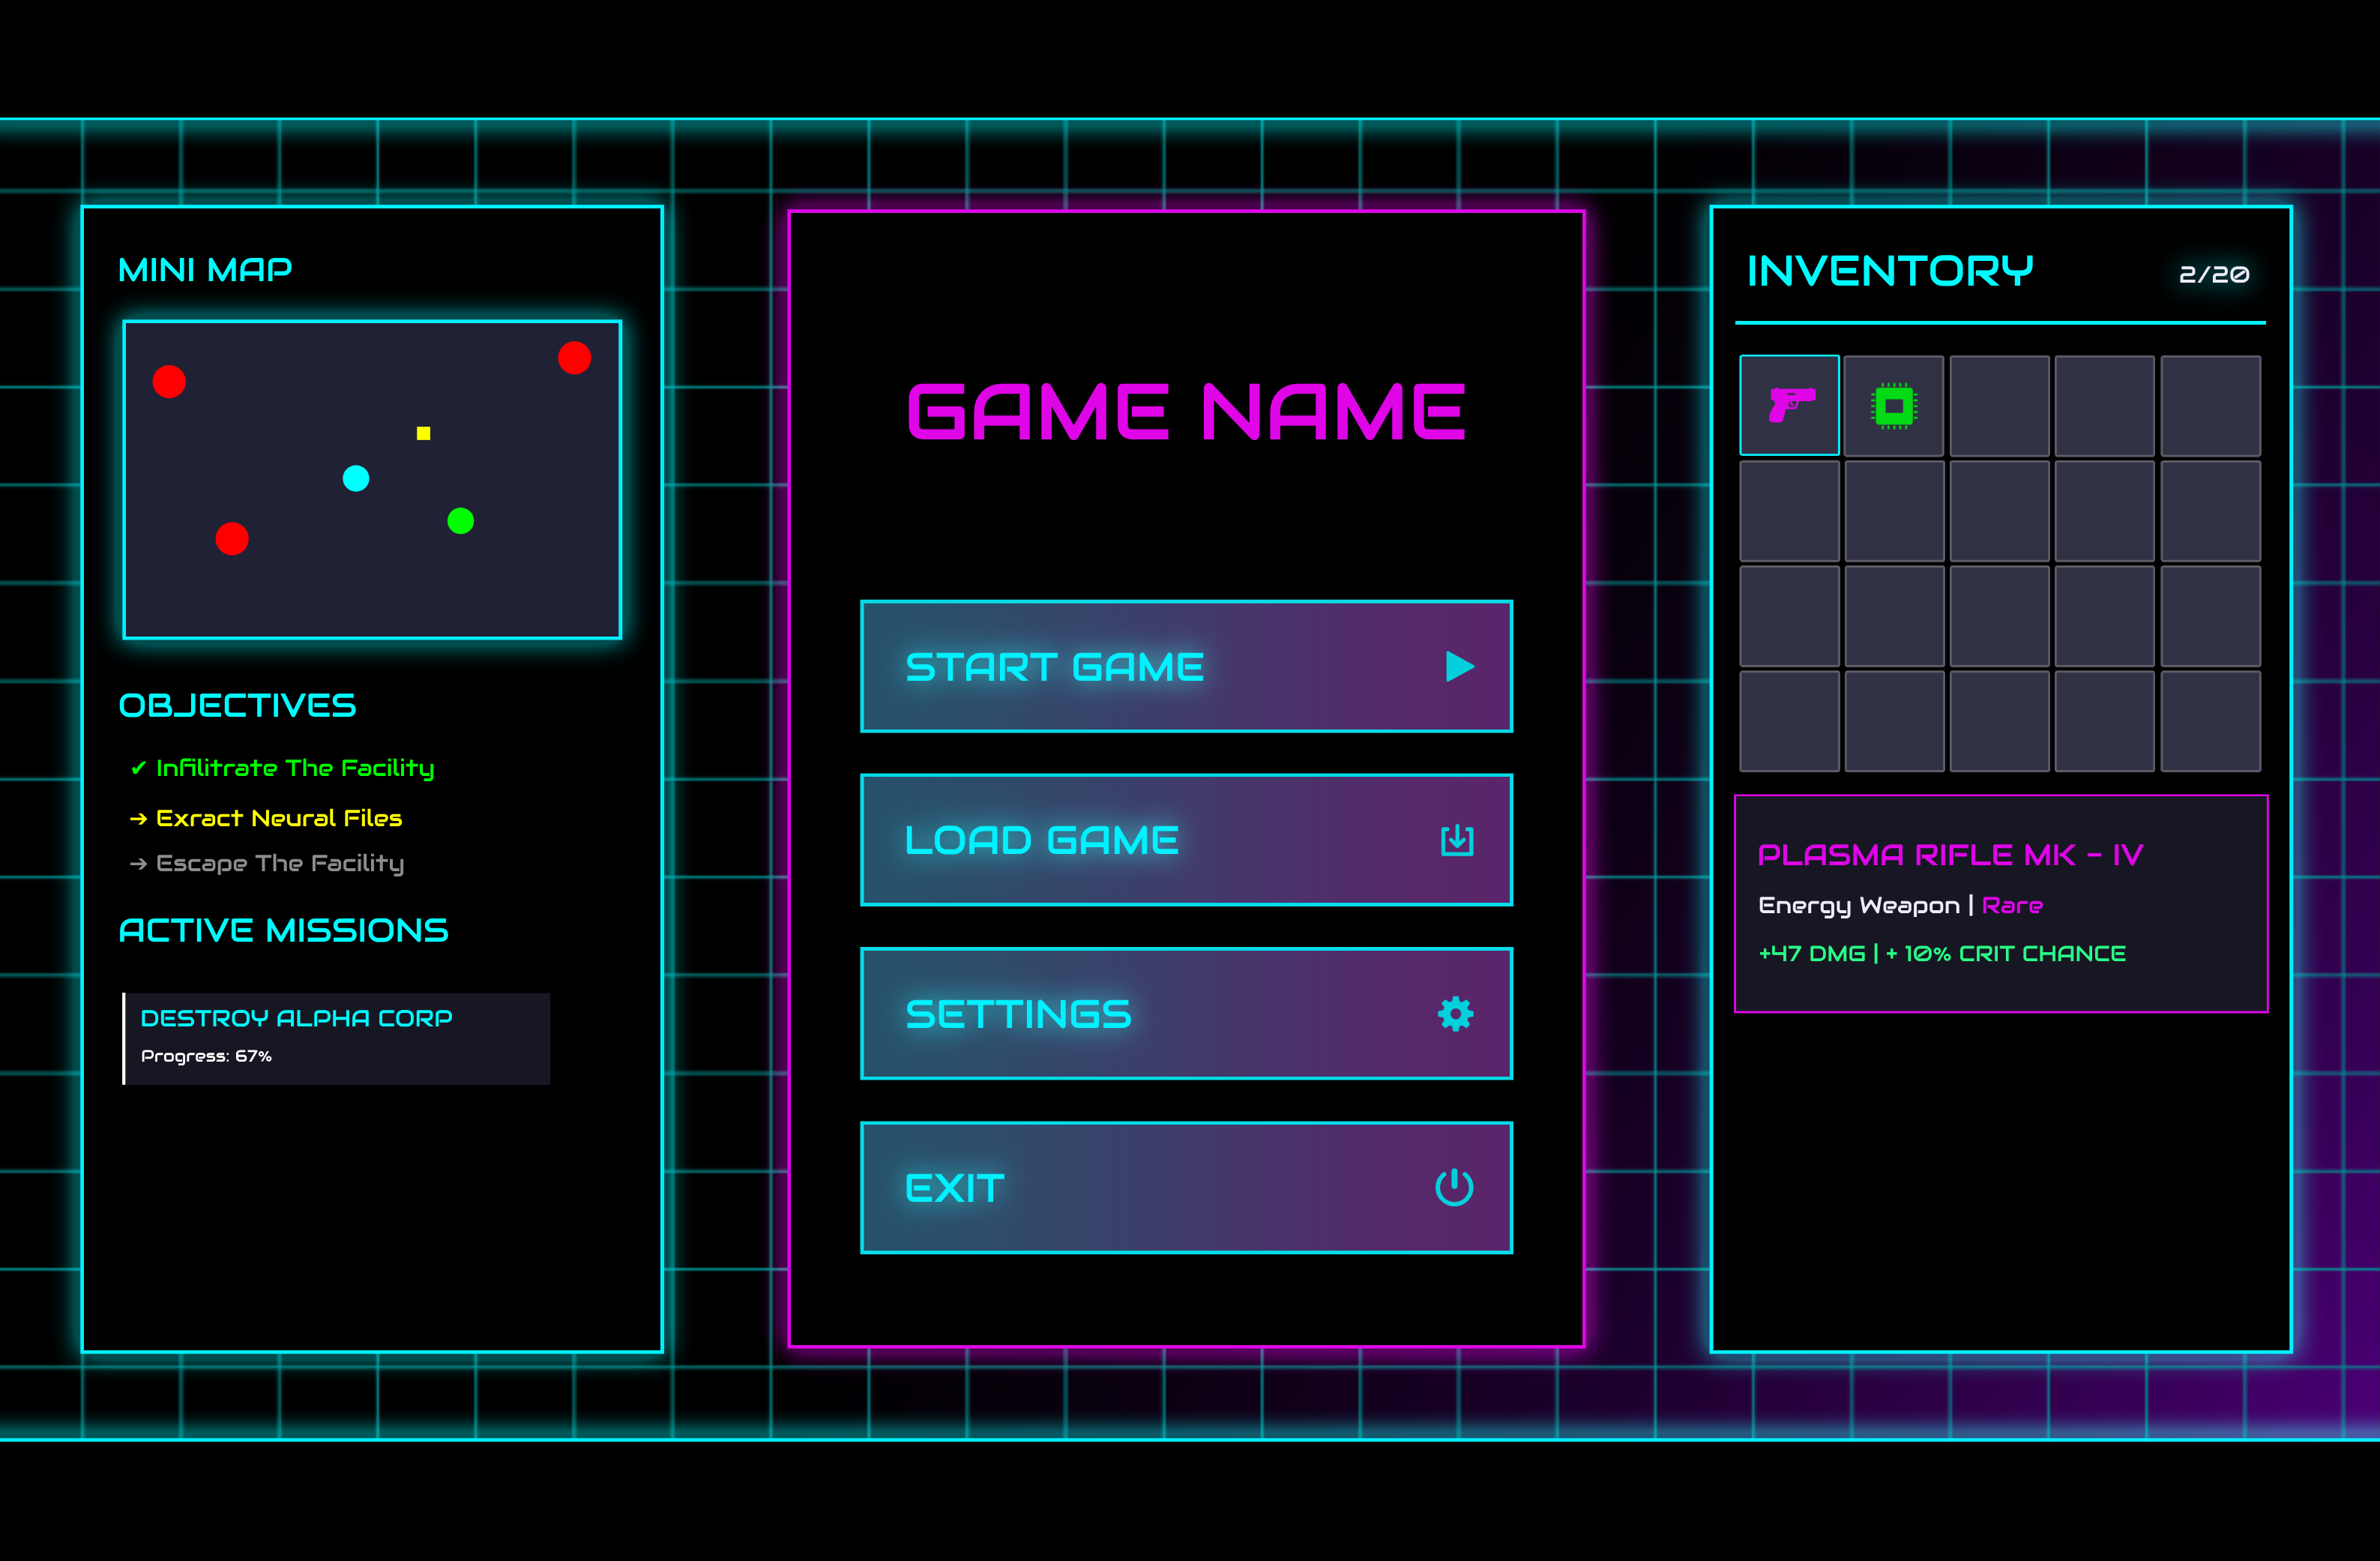The width and height of the screenshot is (2380, 1561).
Task: Toggle Escape The Facility objective
Action: [x=268, y=862]
